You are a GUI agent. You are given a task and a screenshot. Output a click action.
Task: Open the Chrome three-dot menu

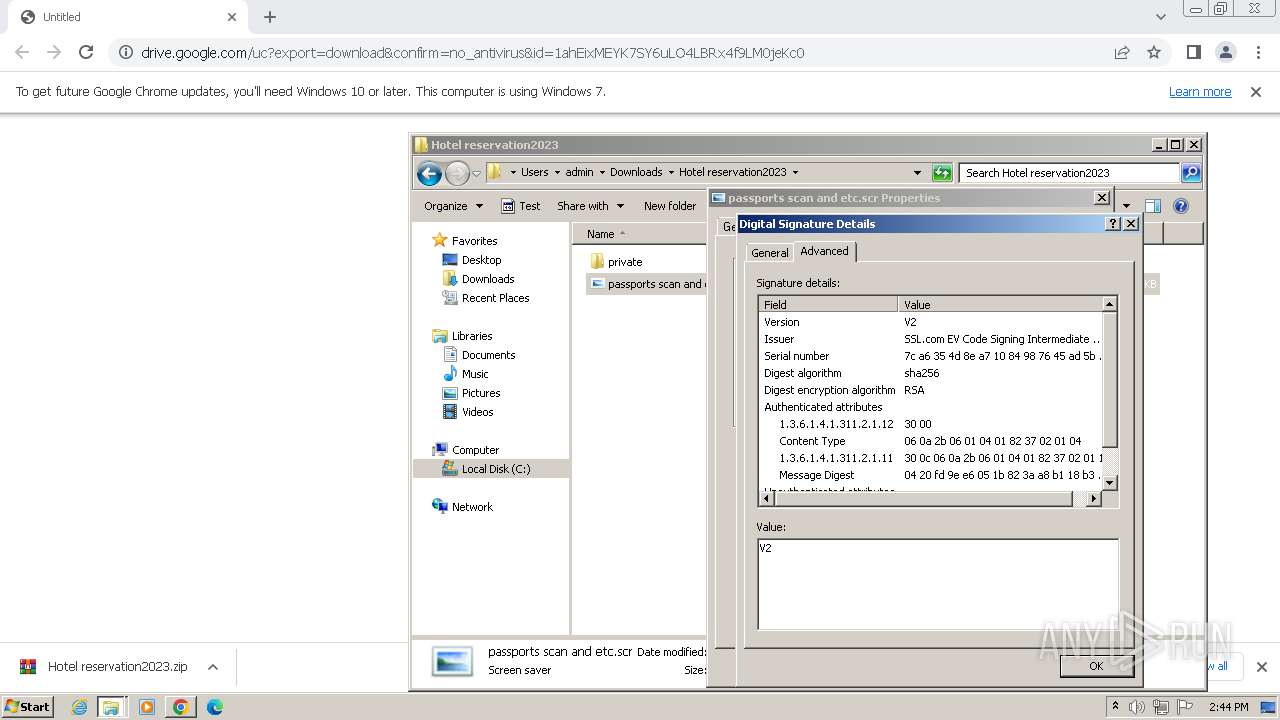1258,52
